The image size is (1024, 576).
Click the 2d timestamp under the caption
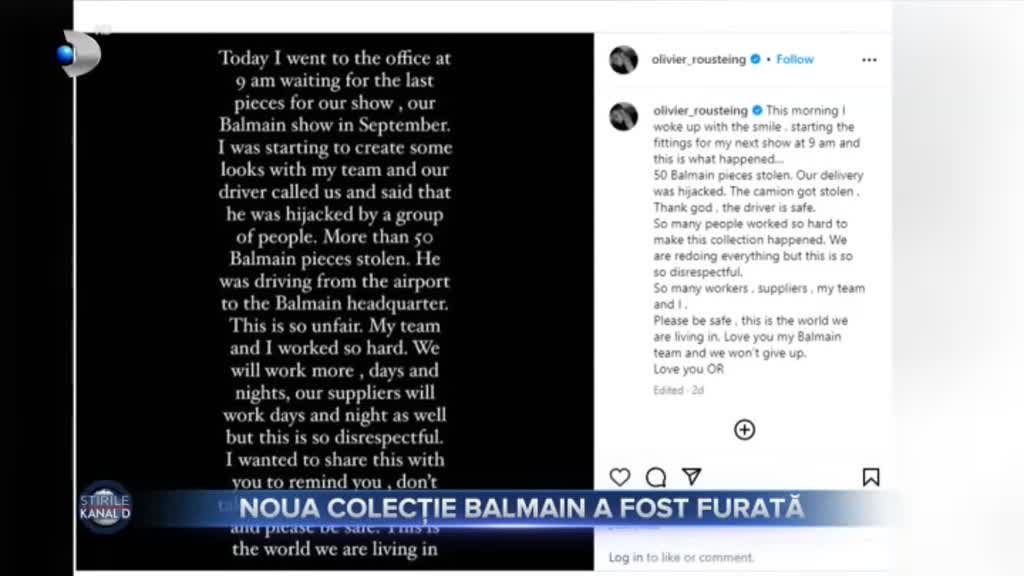[698, 390]
